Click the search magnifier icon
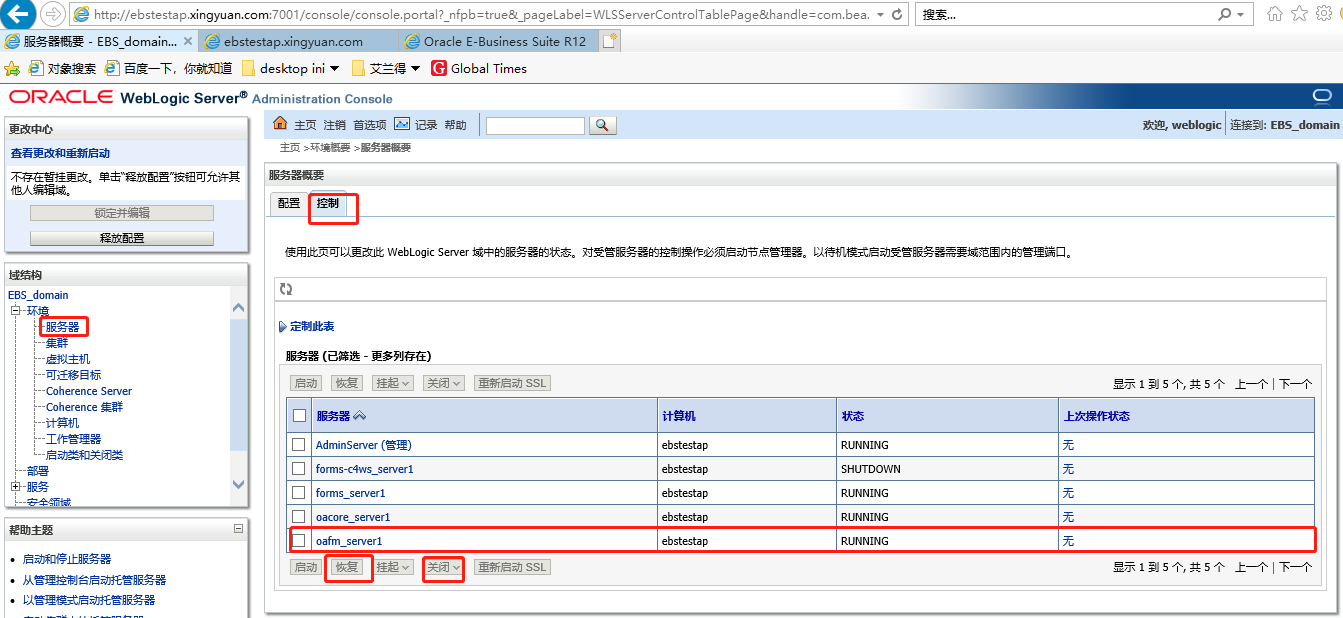The width and height of the screenshot is (1343, 618). 601,126
